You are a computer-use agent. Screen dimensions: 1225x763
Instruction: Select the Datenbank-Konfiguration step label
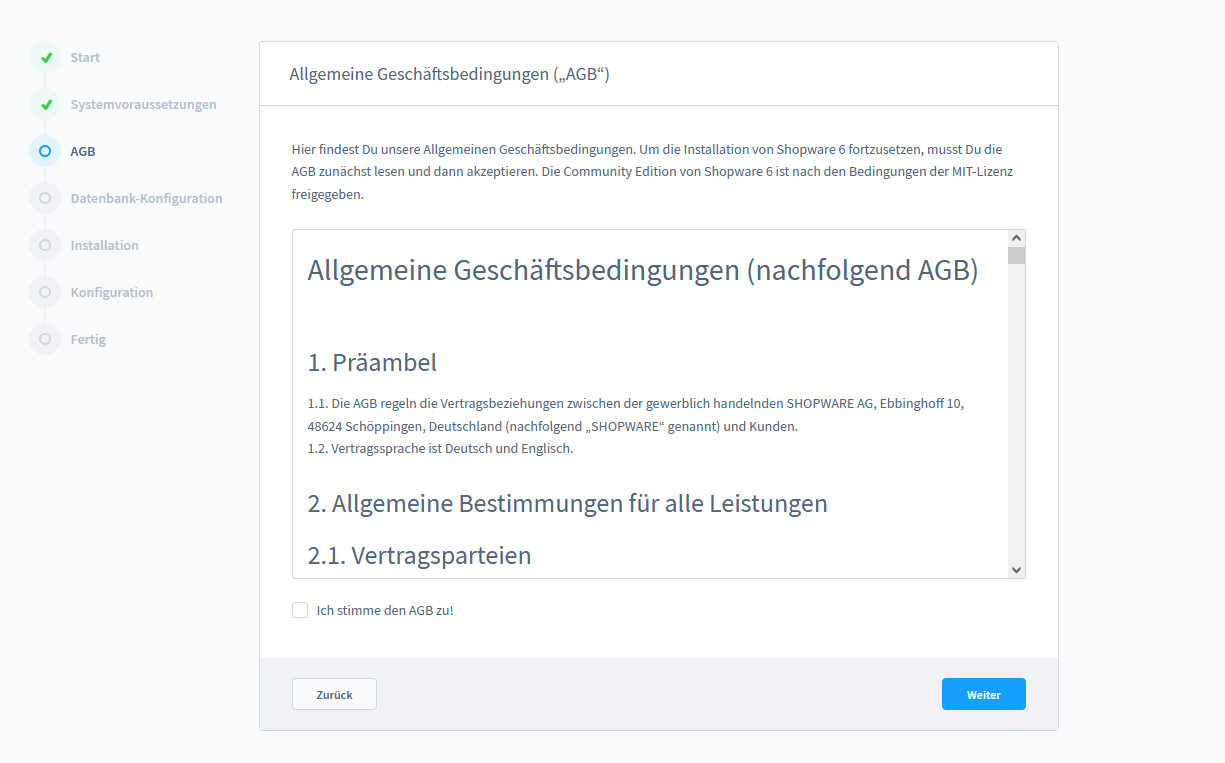(146, 198)
